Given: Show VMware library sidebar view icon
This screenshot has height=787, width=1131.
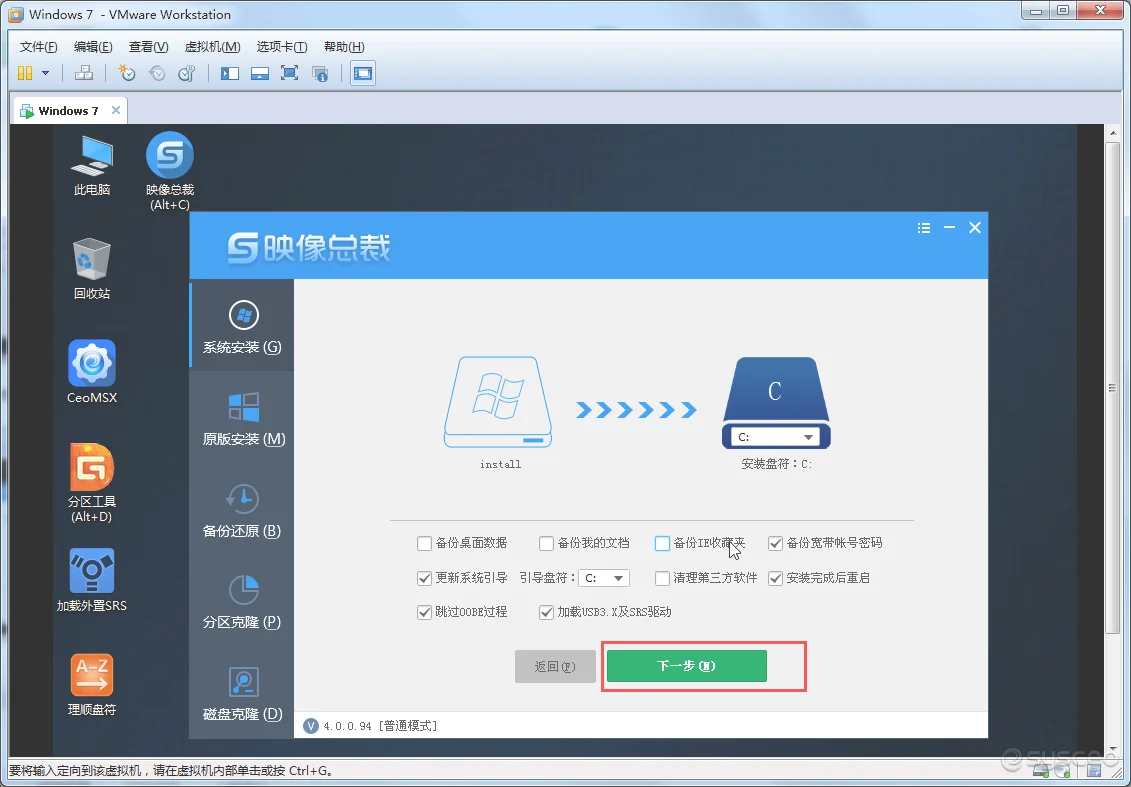Looking at the screenshot, I should 230,73.
